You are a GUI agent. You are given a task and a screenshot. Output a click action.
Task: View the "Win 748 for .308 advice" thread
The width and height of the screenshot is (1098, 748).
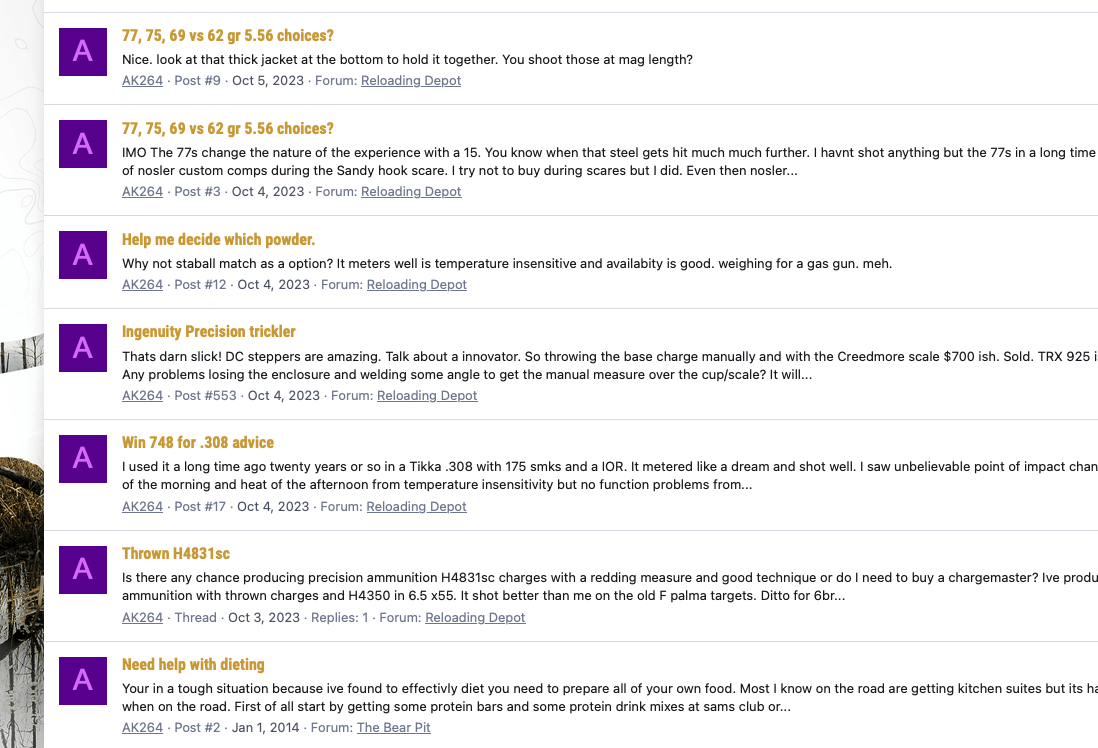[x=198, y=442]
